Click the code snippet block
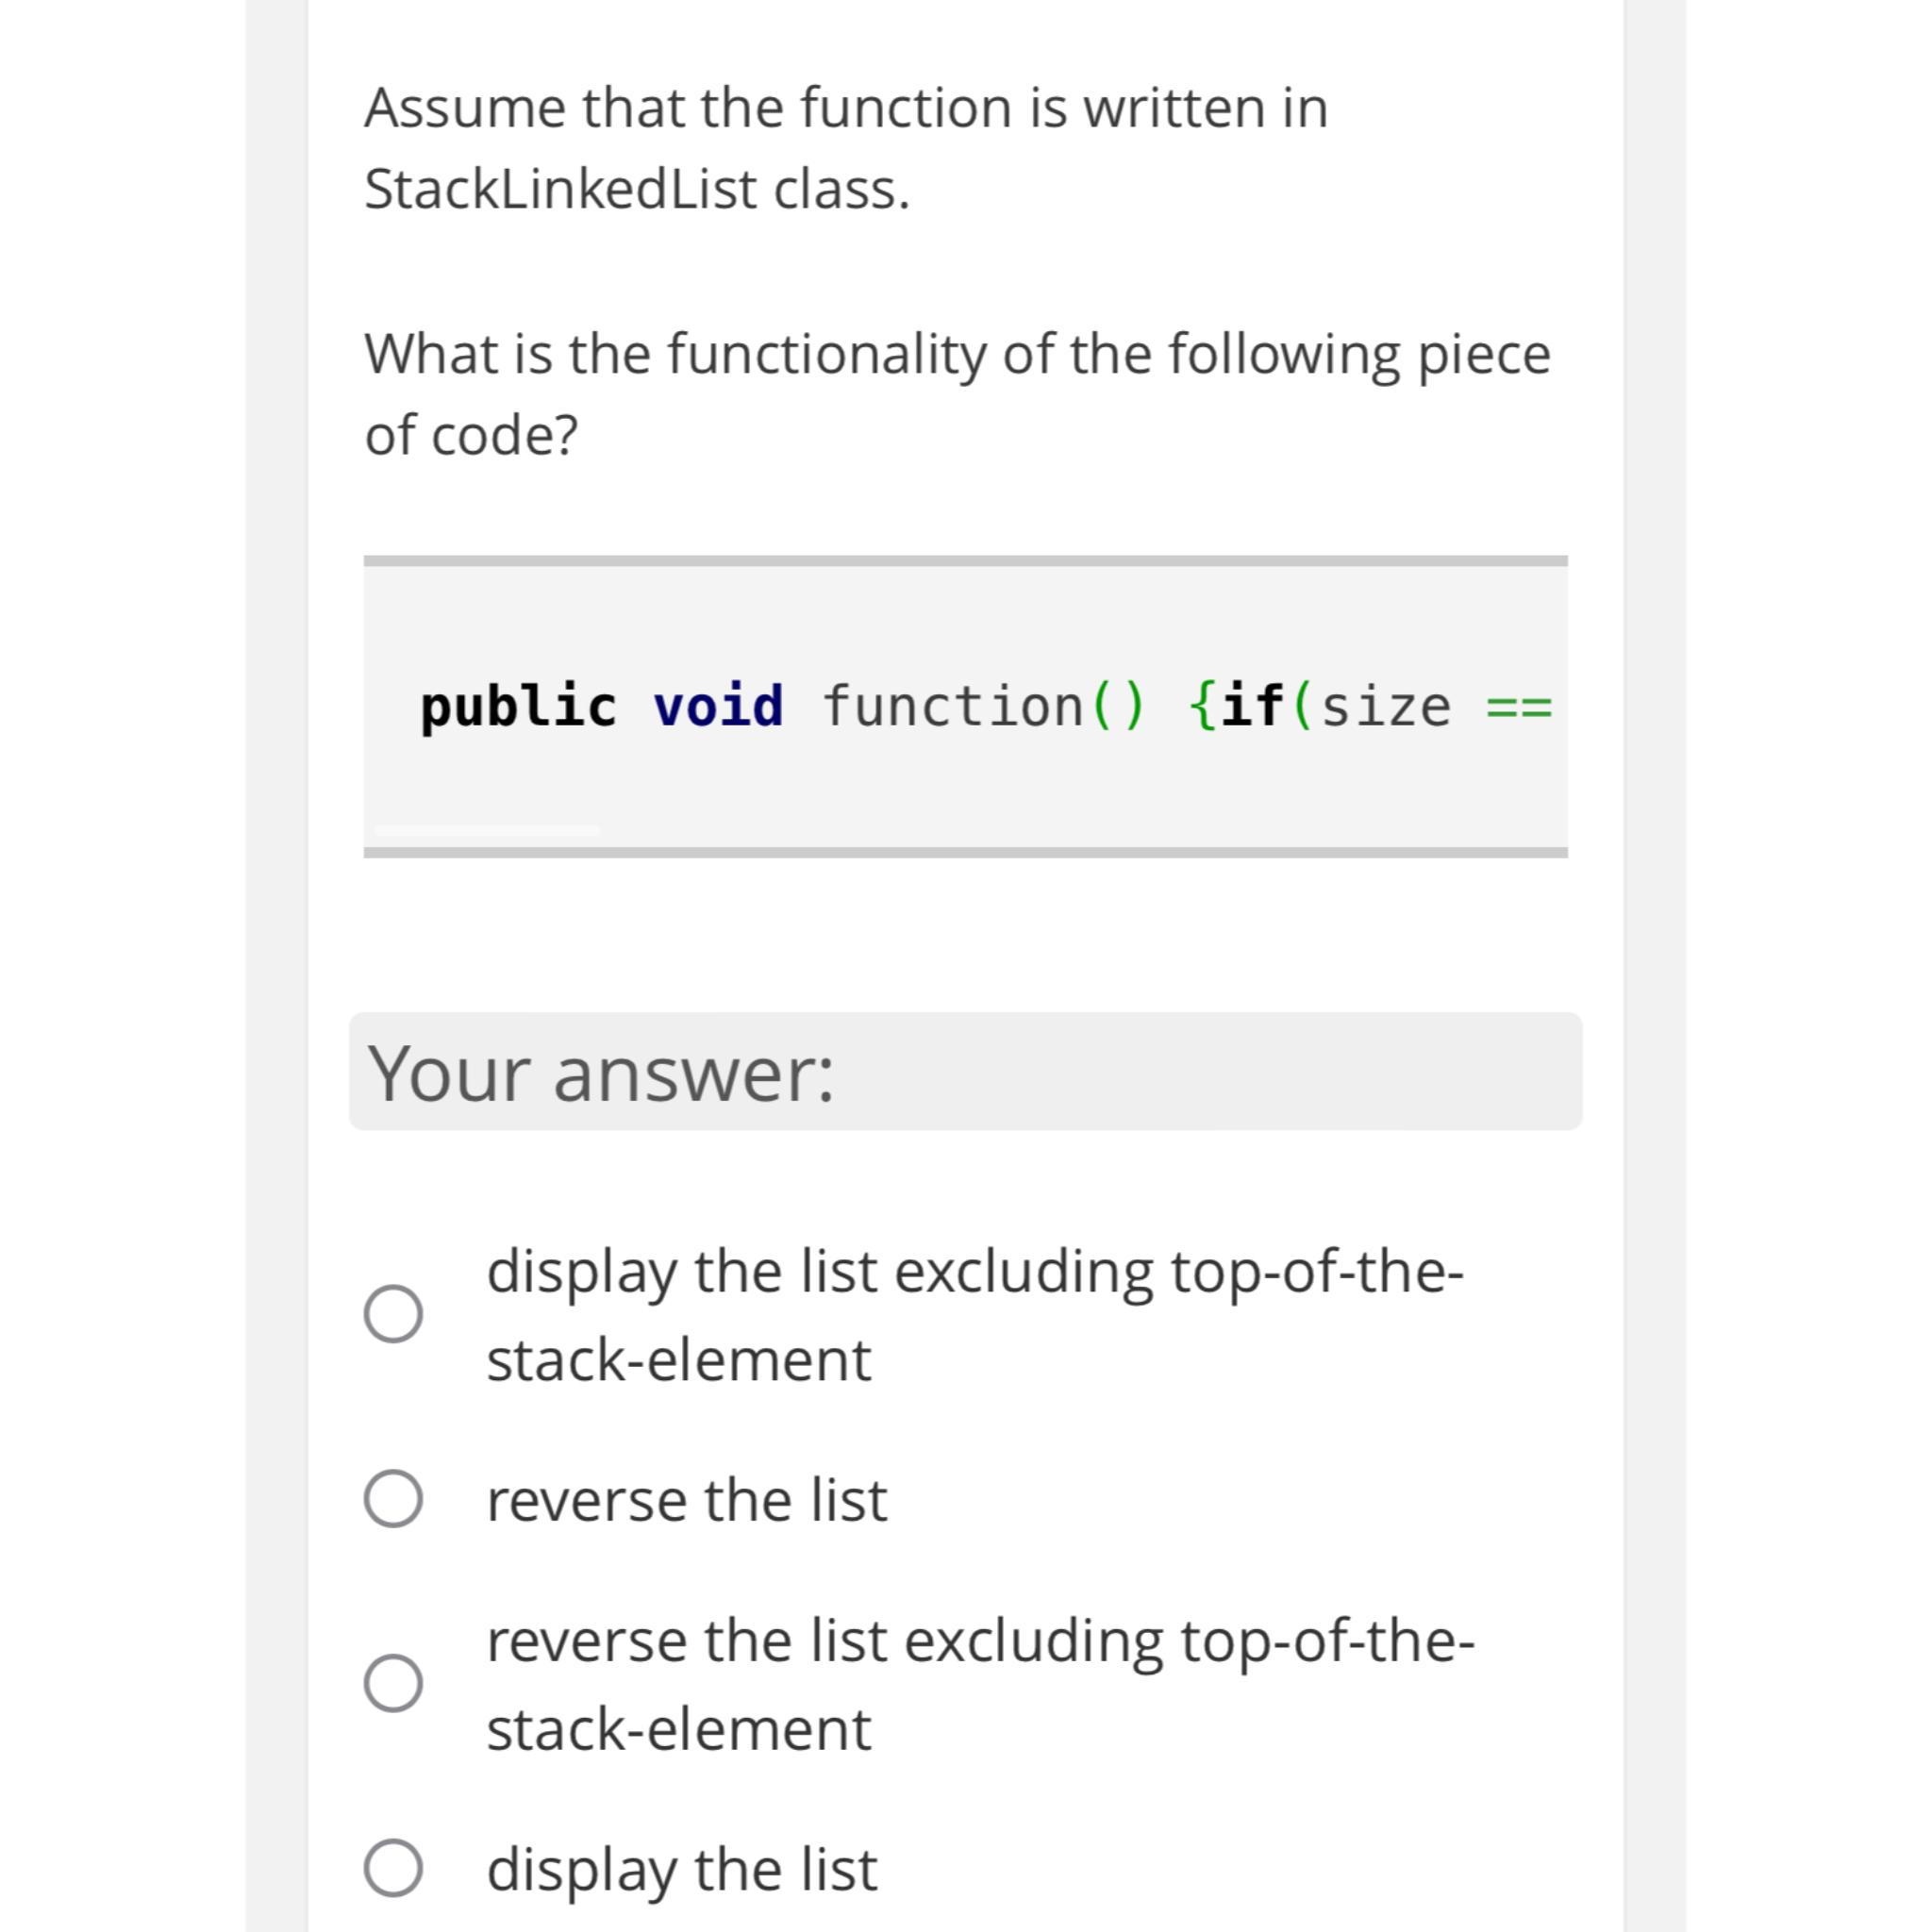Image resolution: width=1932 pixels, height=1932 pixels. click(965, 705)
